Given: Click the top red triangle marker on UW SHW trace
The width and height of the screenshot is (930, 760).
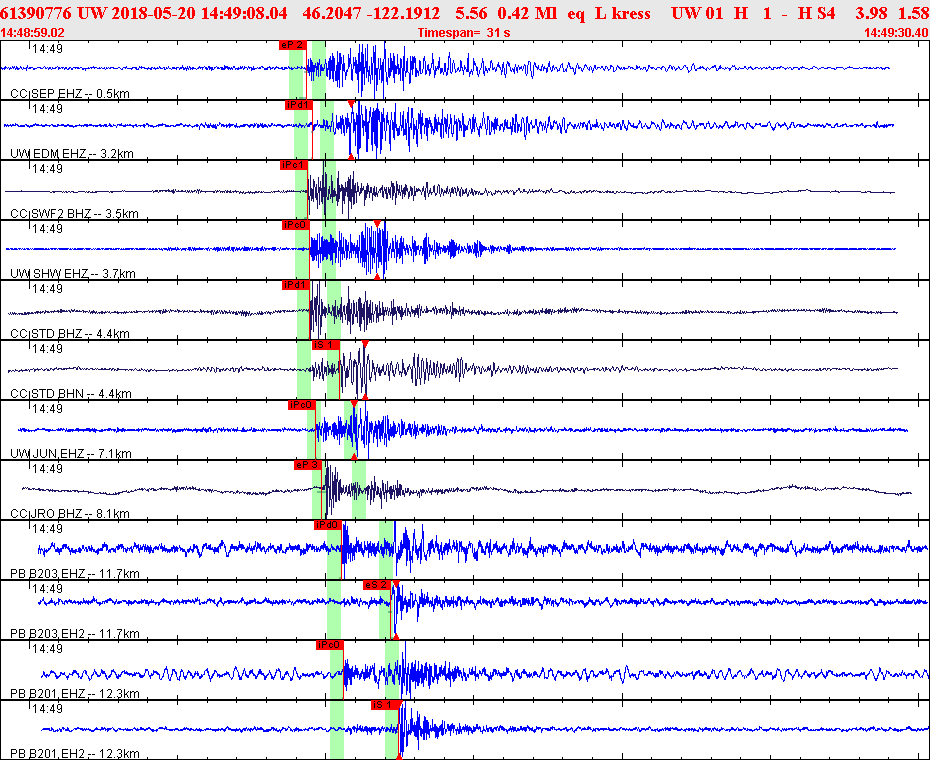Looking at the screenshot, I should point(377,224).
